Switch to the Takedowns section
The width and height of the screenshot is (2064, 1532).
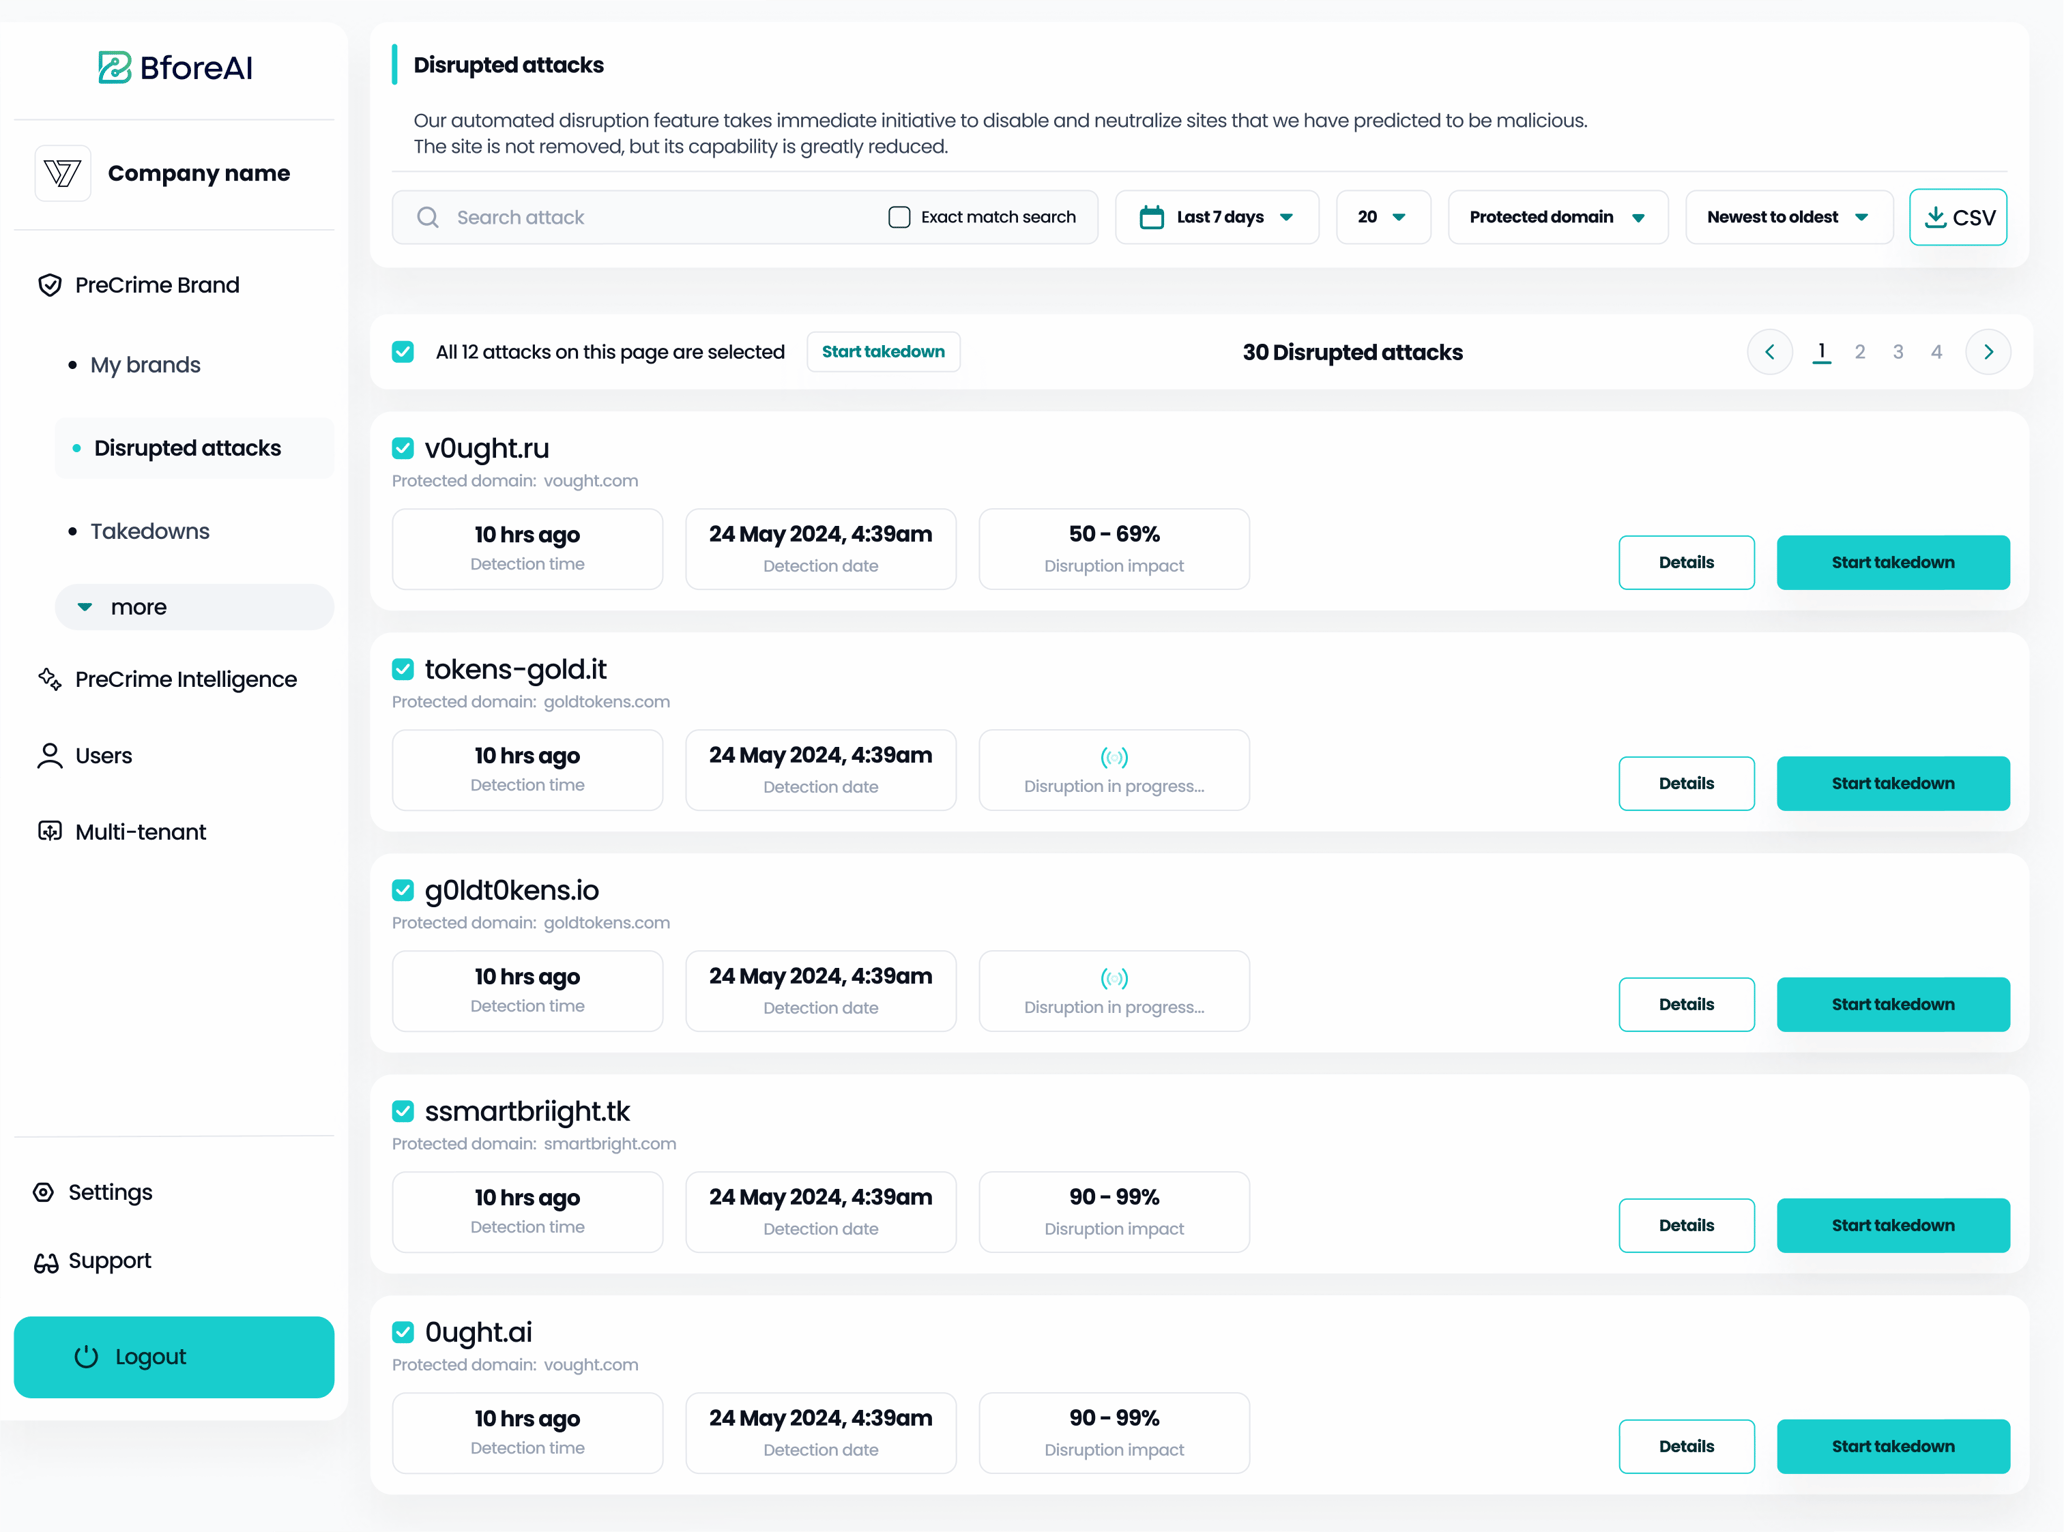(150, 531)
